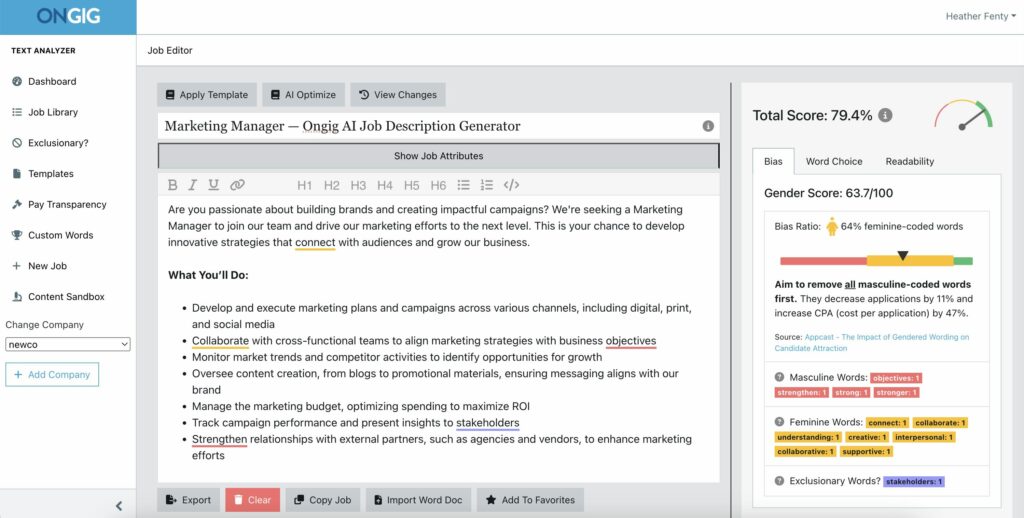Click the masculine word tag 'stronger: 1'
The image size is (1024, 518).
pos(896,393)
